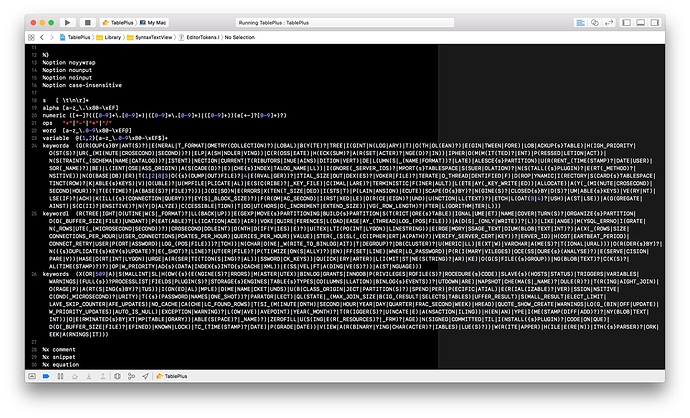Select the Standard editor button
Viewport: 690px width, 418px height.
(580, 22)
